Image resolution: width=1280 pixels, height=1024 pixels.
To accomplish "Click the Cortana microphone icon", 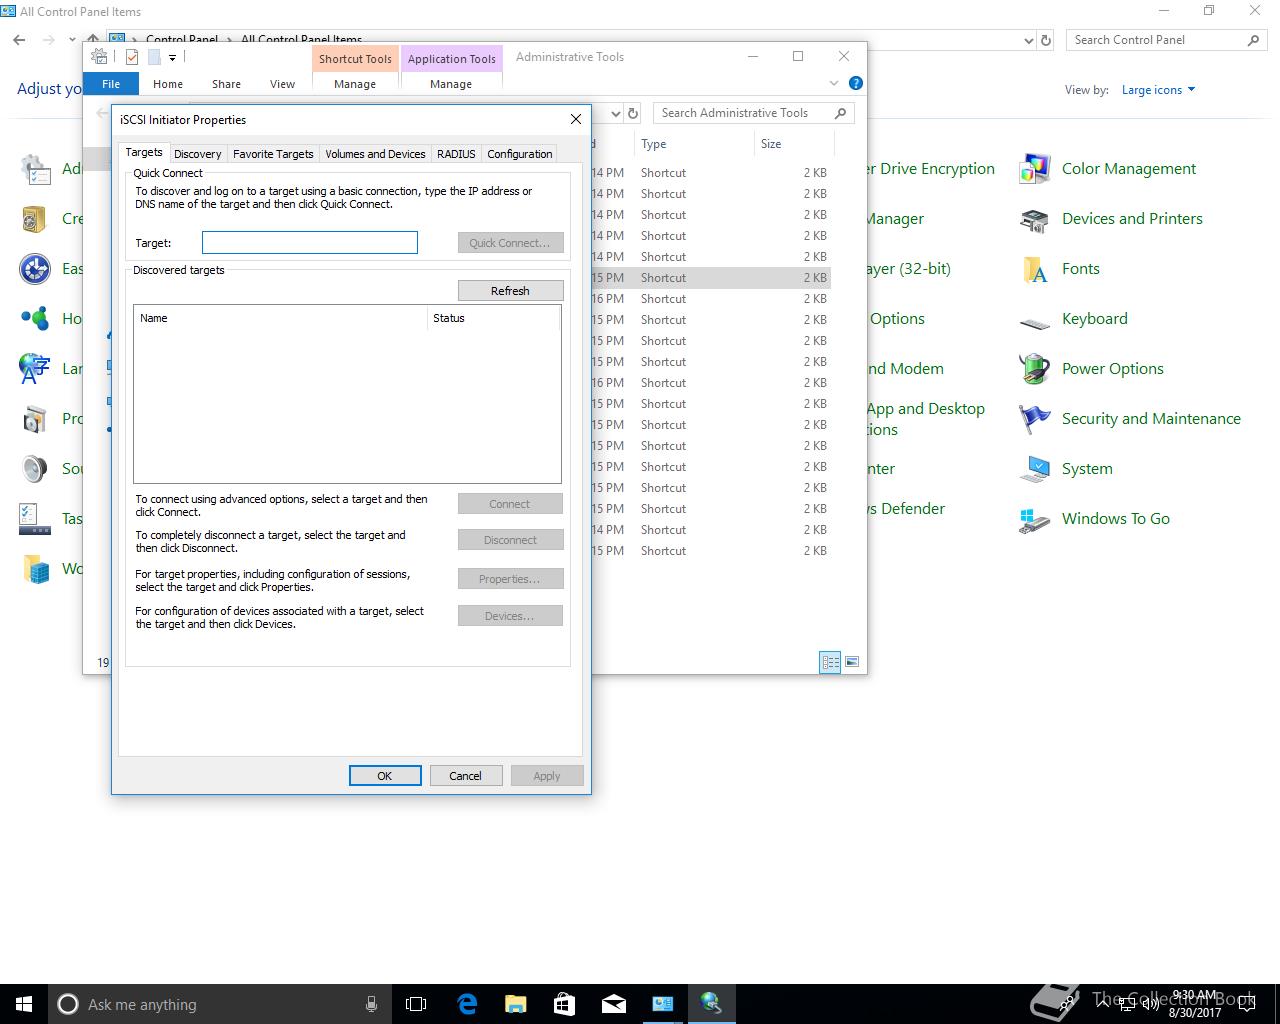I will pyautogui.click(x=371, y=1004).
